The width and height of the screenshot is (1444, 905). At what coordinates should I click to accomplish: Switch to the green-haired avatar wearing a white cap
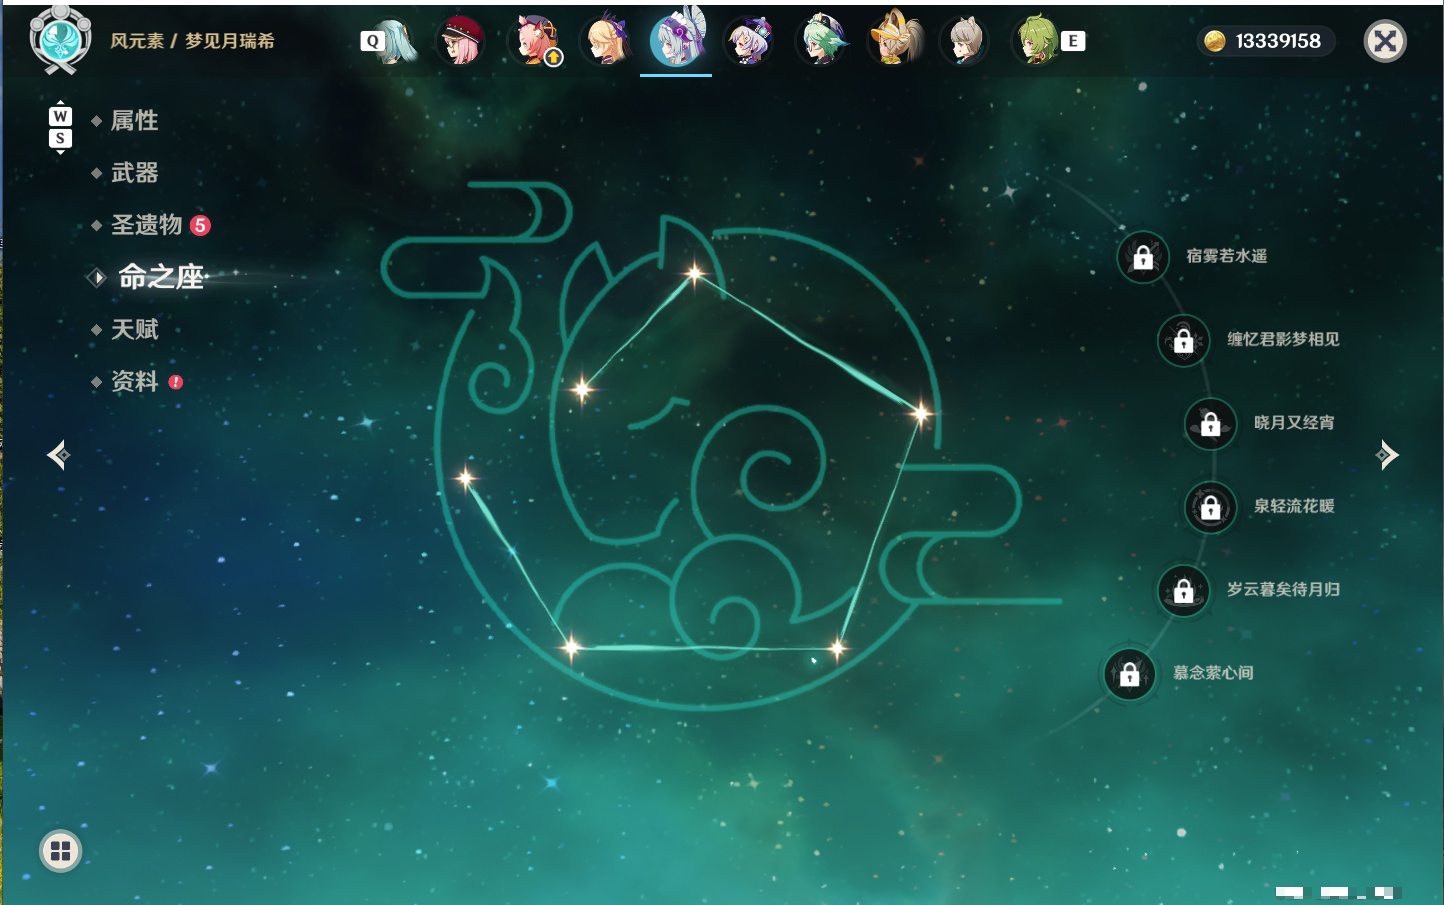[x=822, y=41]
